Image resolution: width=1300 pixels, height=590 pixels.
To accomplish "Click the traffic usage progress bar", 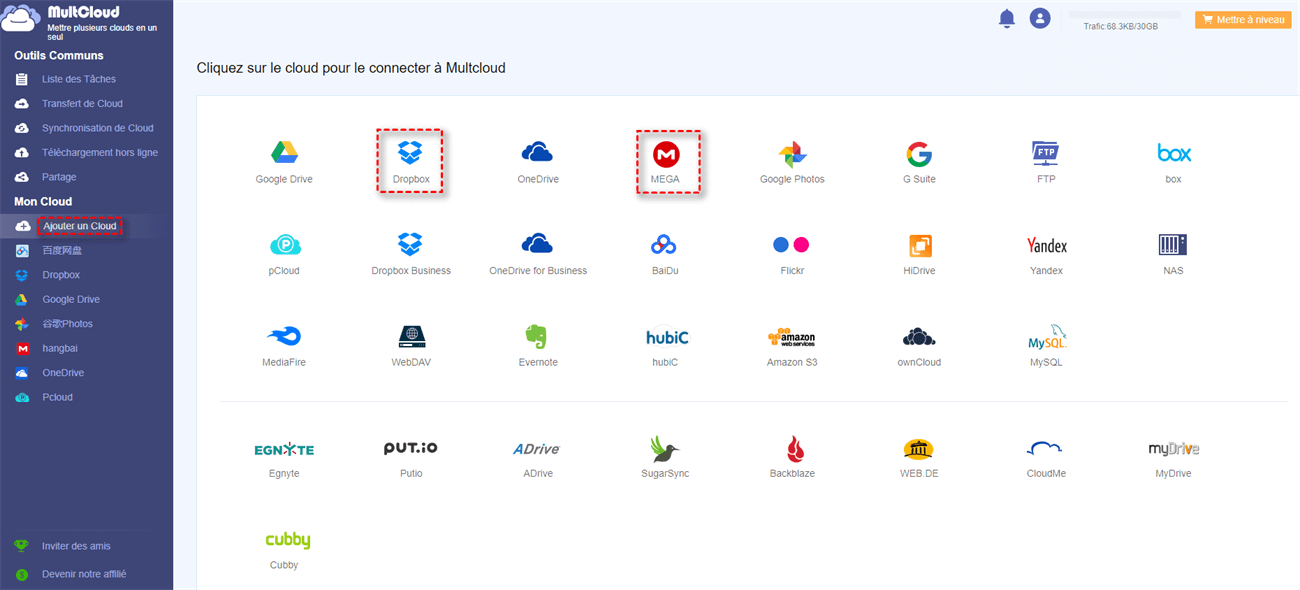I will tap(1125, 15).
